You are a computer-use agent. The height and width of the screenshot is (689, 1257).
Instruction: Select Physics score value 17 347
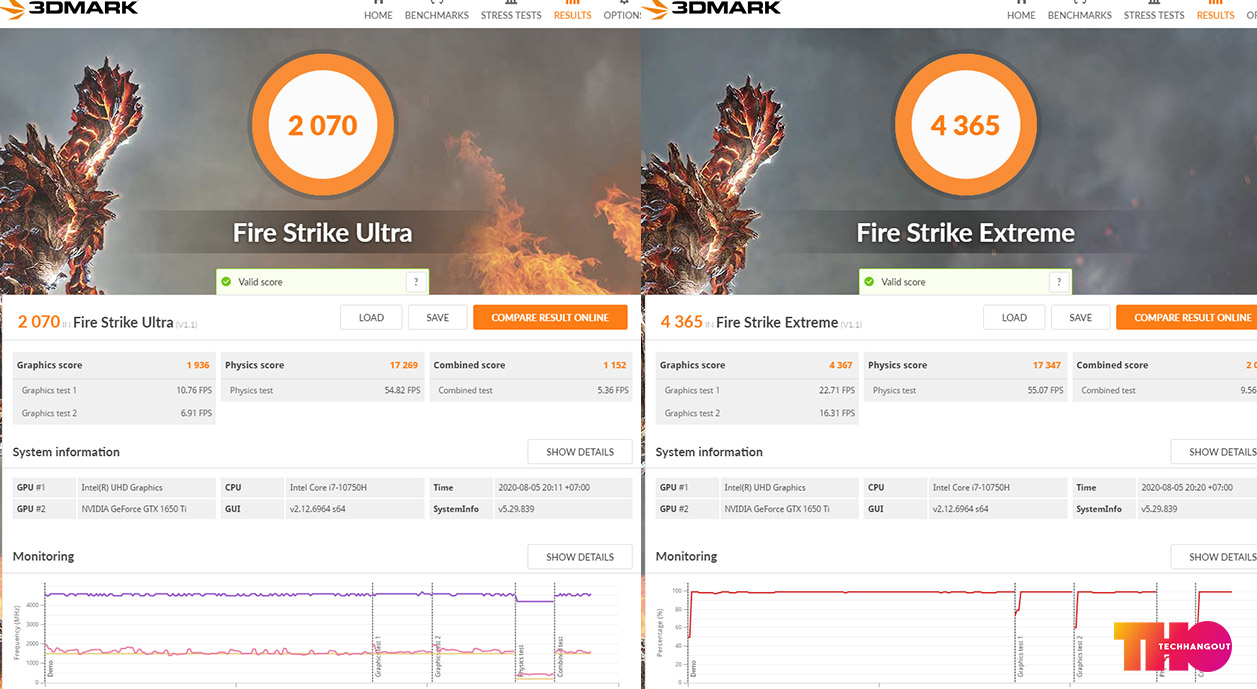click(1047, 365)
